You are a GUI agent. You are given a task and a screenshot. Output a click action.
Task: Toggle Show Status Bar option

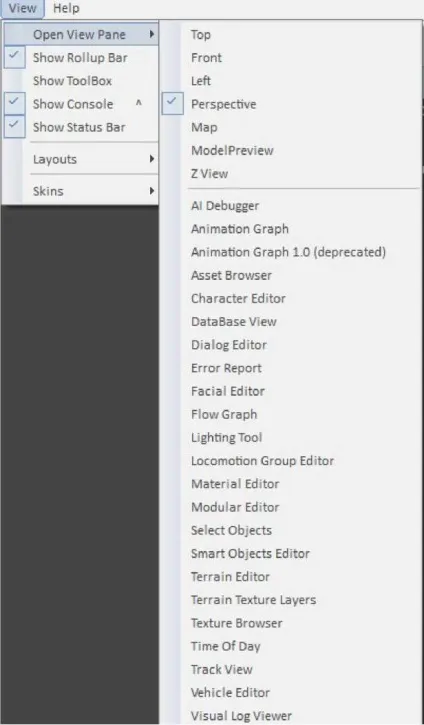(81, 127)
